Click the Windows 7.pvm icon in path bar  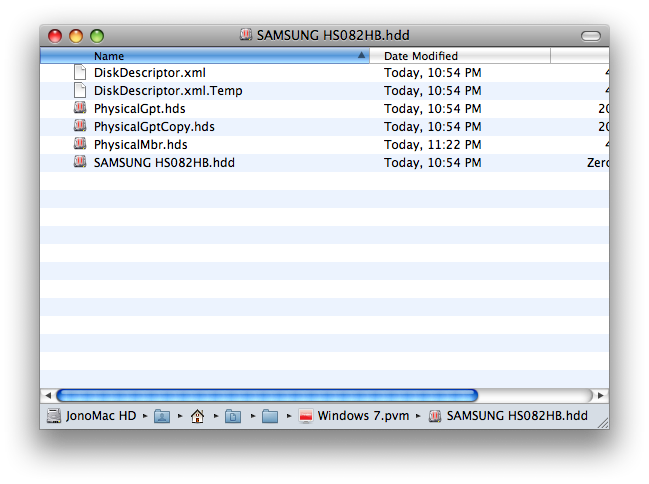[306, 416]
